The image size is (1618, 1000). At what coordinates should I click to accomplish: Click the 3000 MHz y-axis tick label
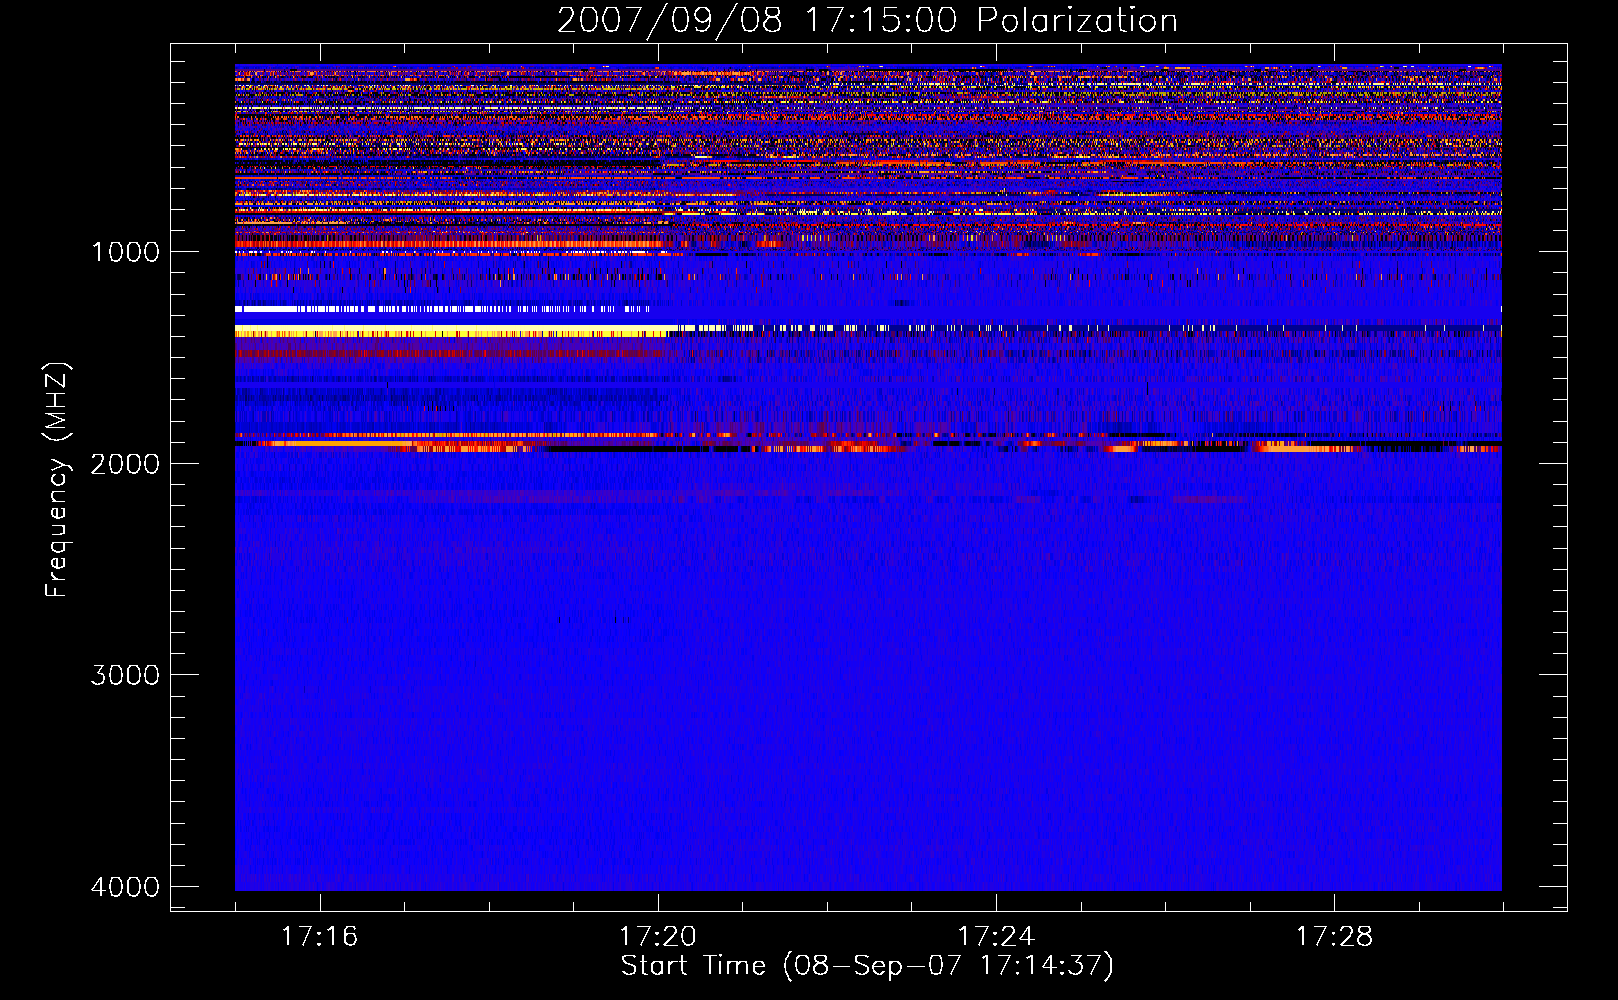click(x=125, y=675)
